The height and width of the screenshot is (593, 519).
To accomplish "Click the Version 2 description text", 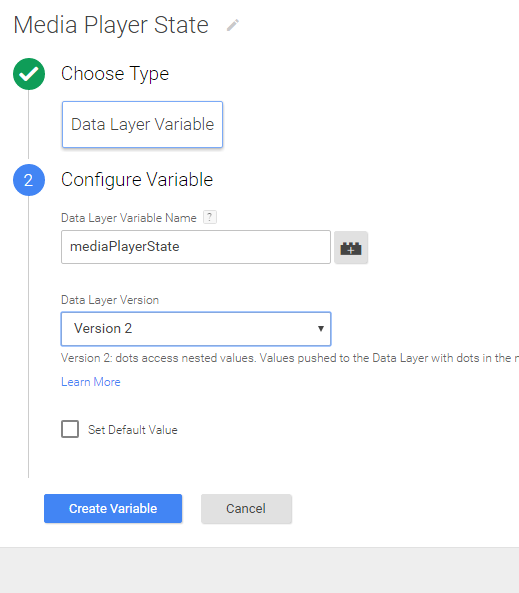I will (x=290, y=358).
